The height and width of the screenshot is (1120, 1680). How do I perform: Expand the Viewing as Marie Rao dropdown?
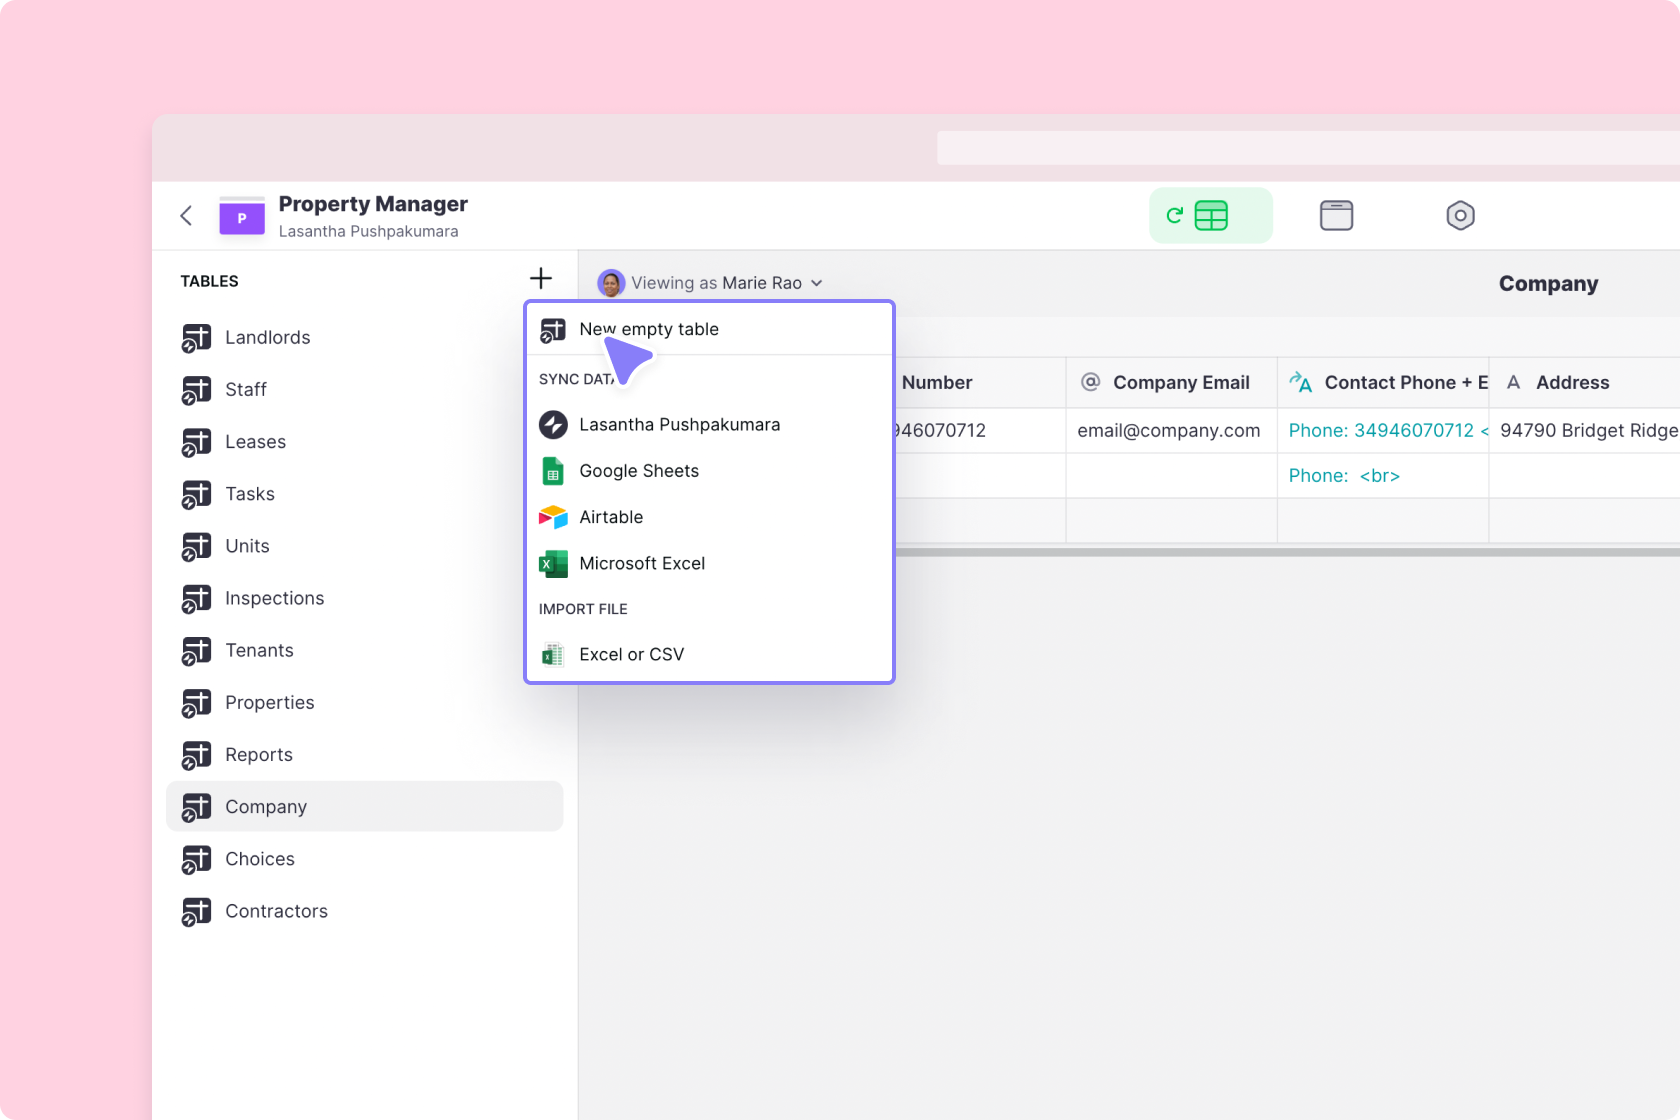pyautogui.click(x=711, y=283)
